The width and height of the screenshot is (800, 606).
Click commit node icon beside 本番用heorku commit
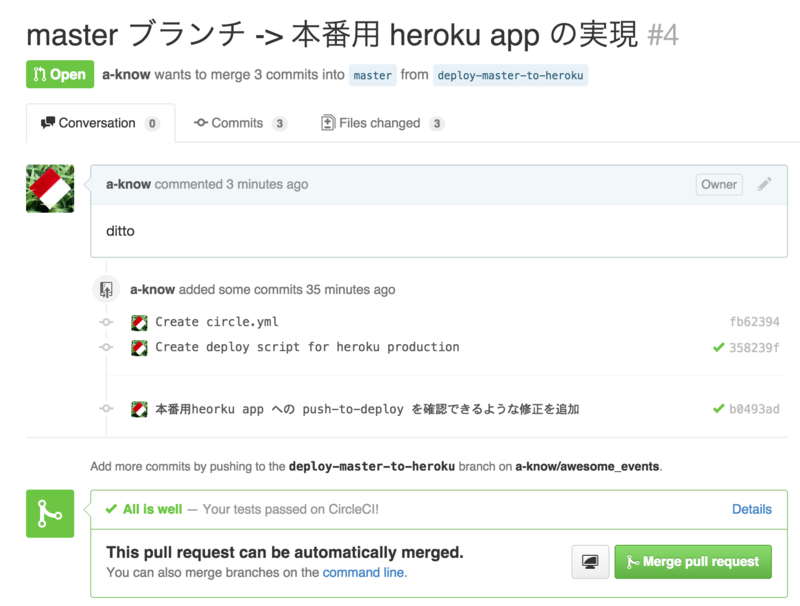pyautogui.click(x=106, y=408)
